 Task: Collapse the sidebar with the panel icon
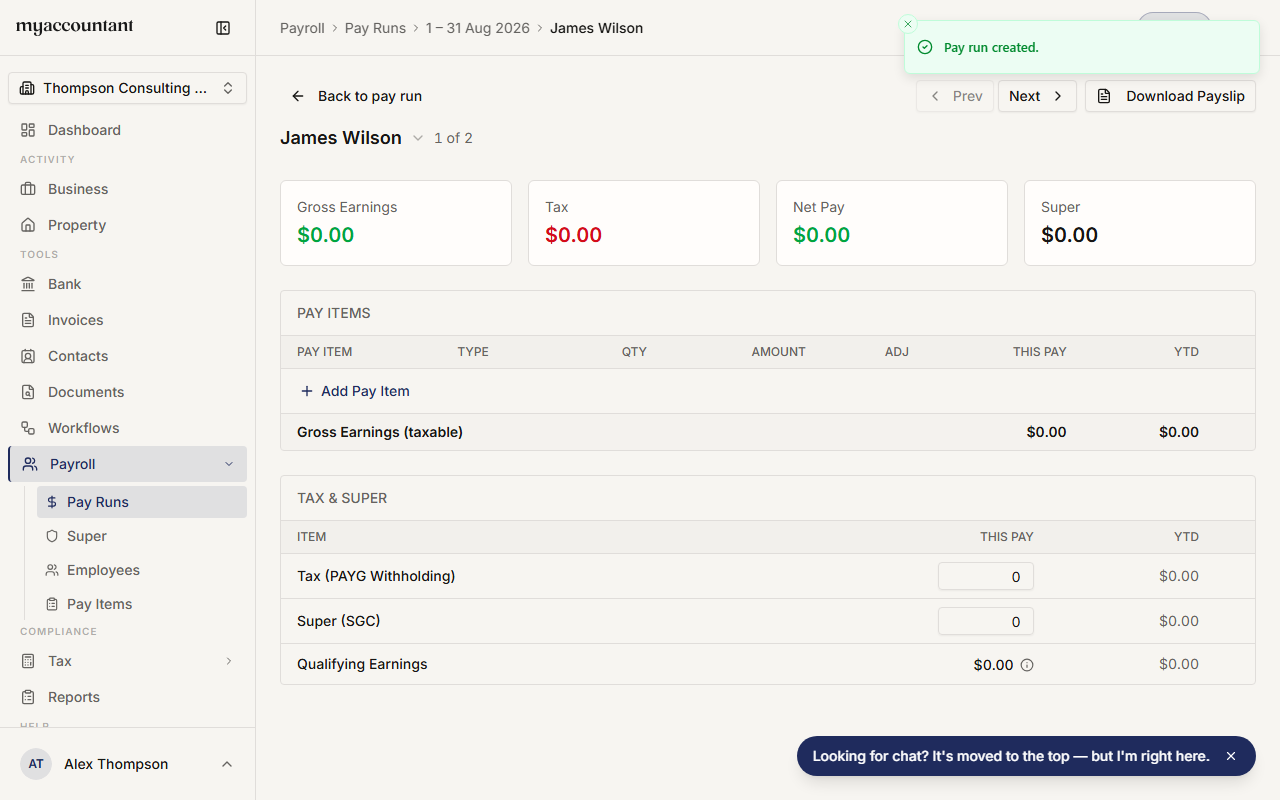[223, 28]
